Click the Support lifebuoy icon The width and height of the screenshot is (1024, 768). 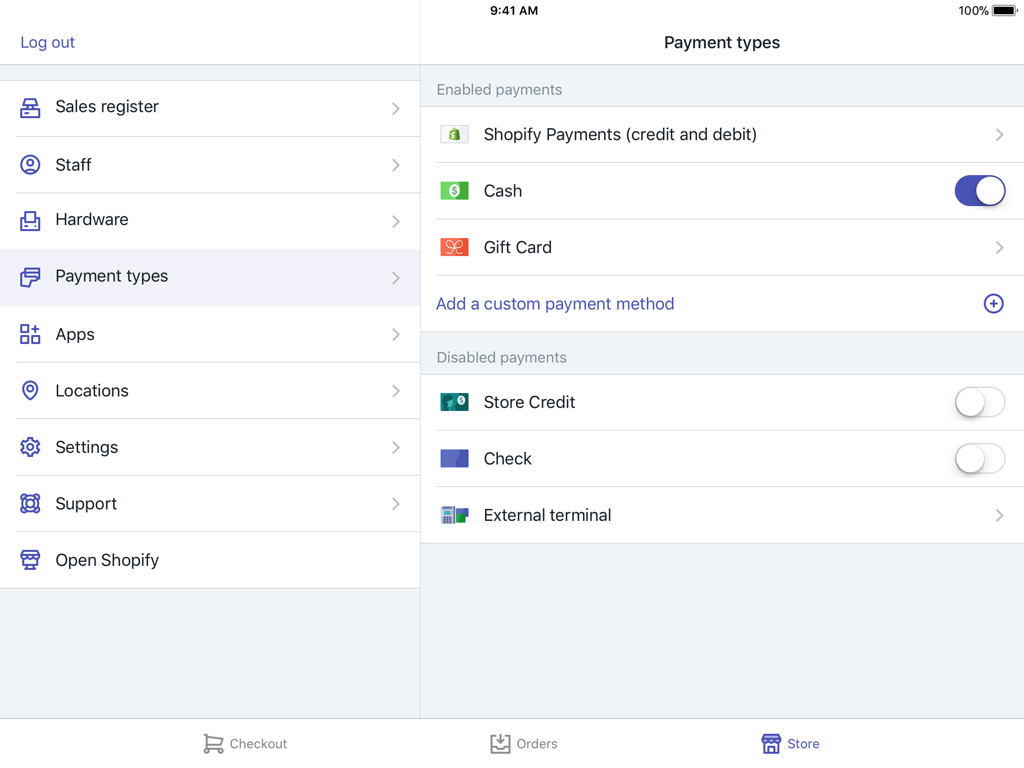click(x=30, y=504)
